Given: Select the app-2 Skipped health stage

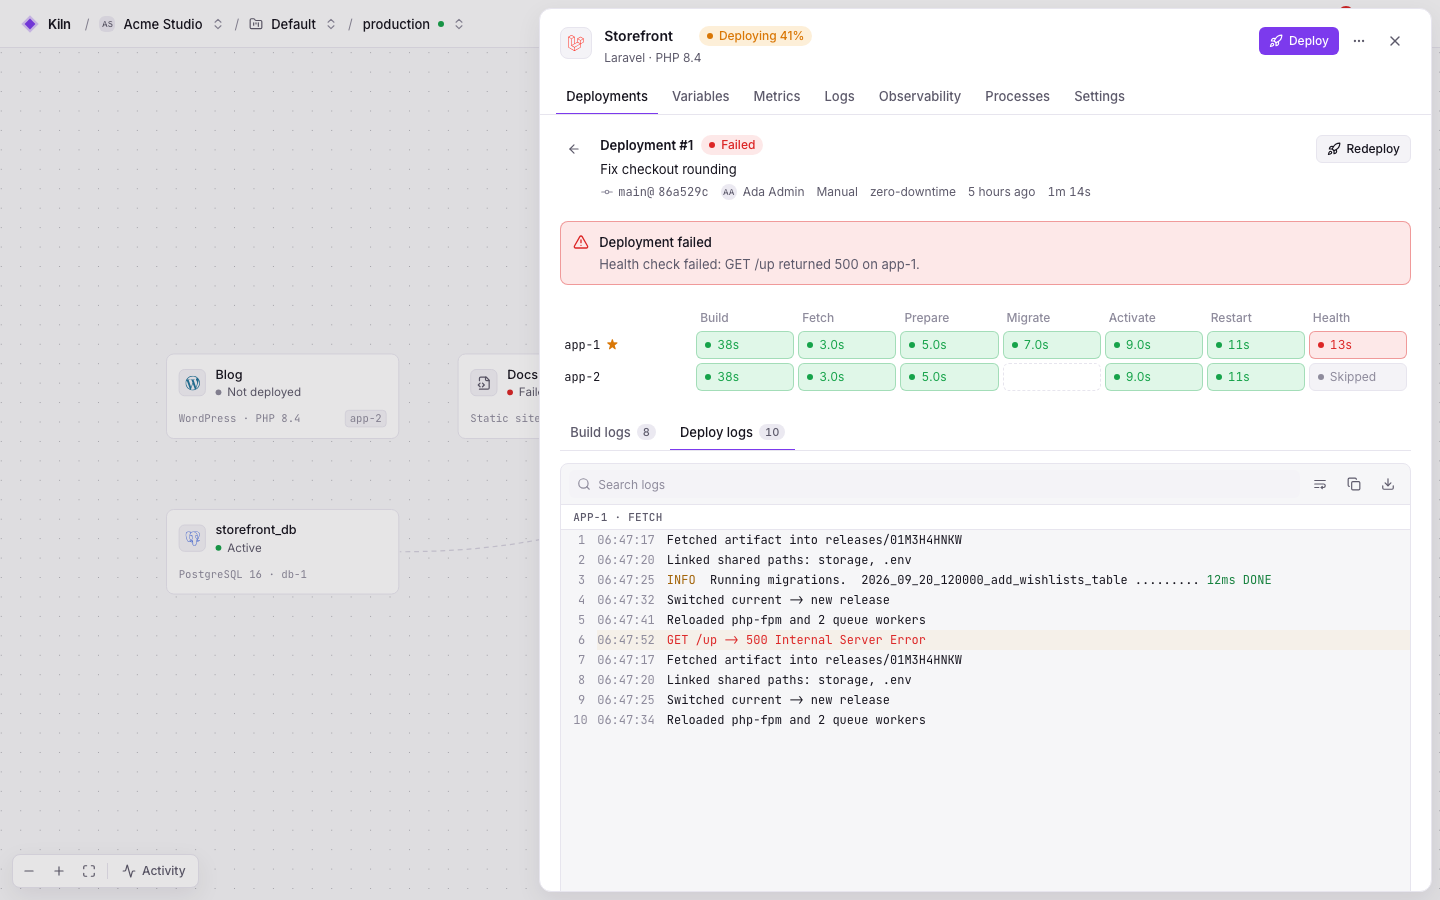Looking at the screenshot, I should [1358, 377].
